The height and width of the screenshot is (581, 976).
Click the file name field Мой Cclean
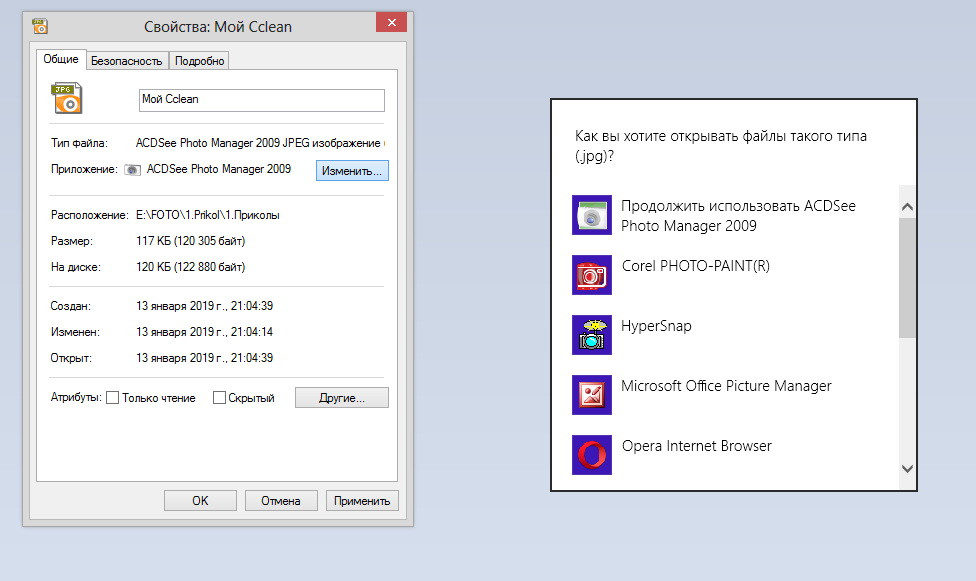[261, 100]
